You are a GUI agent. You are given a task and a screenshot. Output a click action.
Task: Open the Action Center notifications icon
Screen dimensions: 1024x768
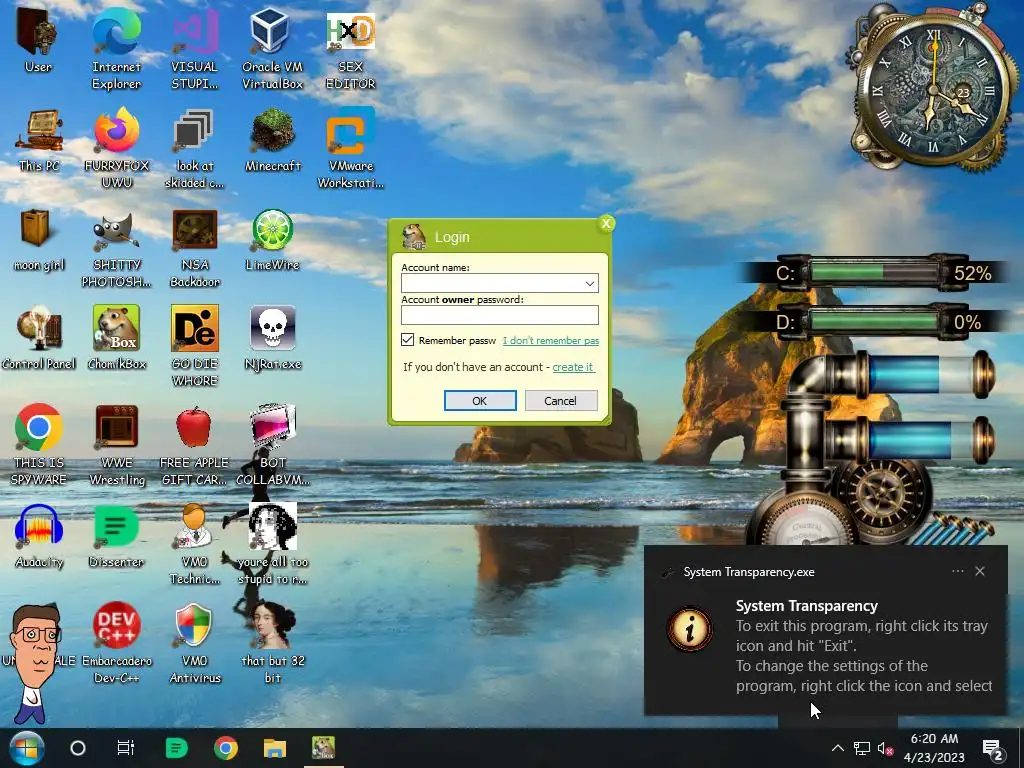coord(993,749)
